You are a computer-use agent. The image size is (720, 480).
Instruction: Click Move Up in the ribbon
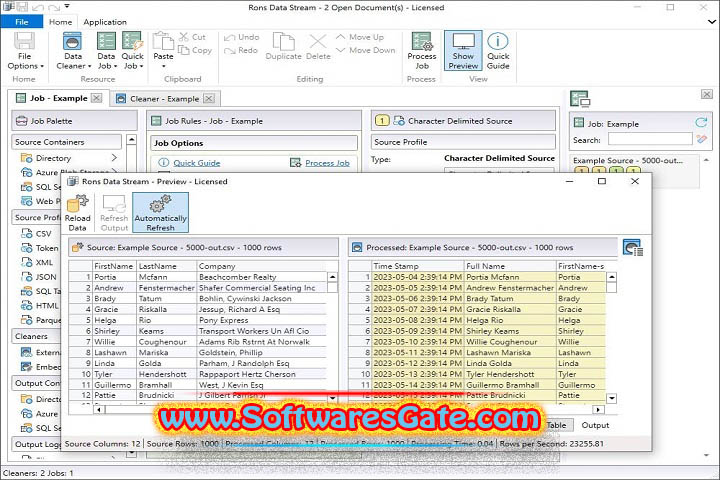tap(360, 37)
